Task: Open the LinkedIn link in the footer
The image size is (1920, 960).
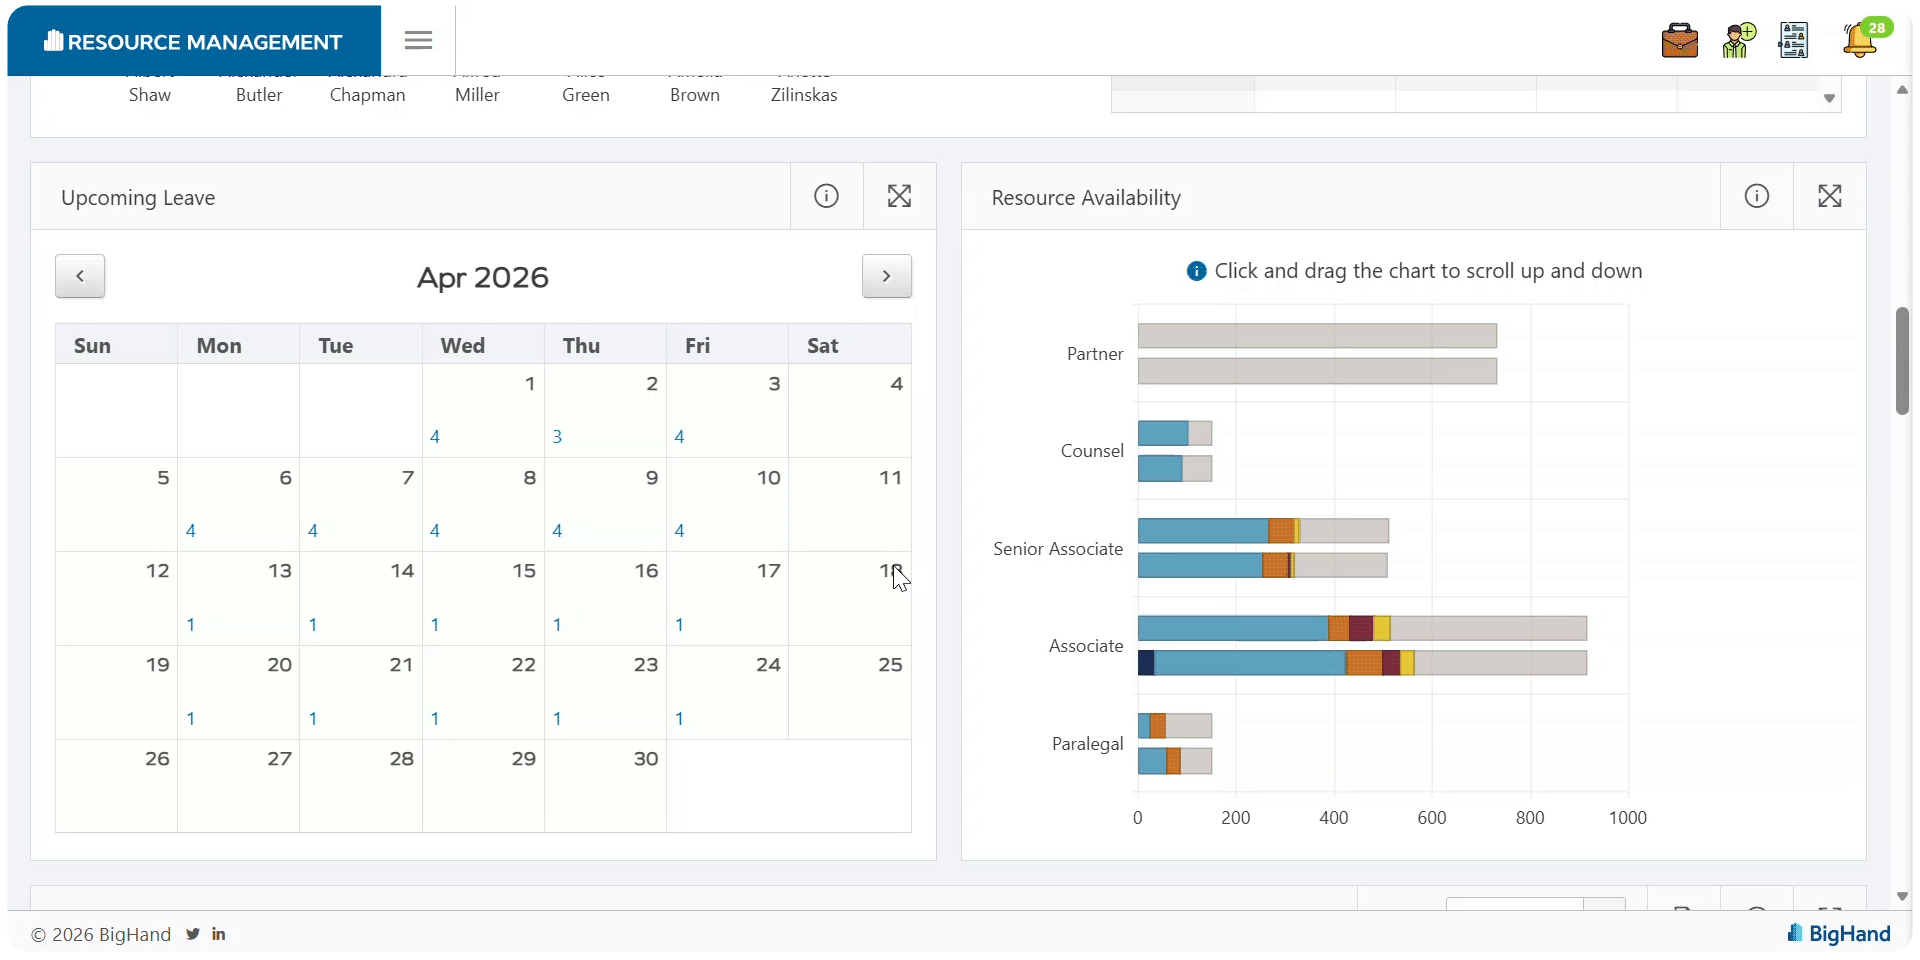Action: 218,934
